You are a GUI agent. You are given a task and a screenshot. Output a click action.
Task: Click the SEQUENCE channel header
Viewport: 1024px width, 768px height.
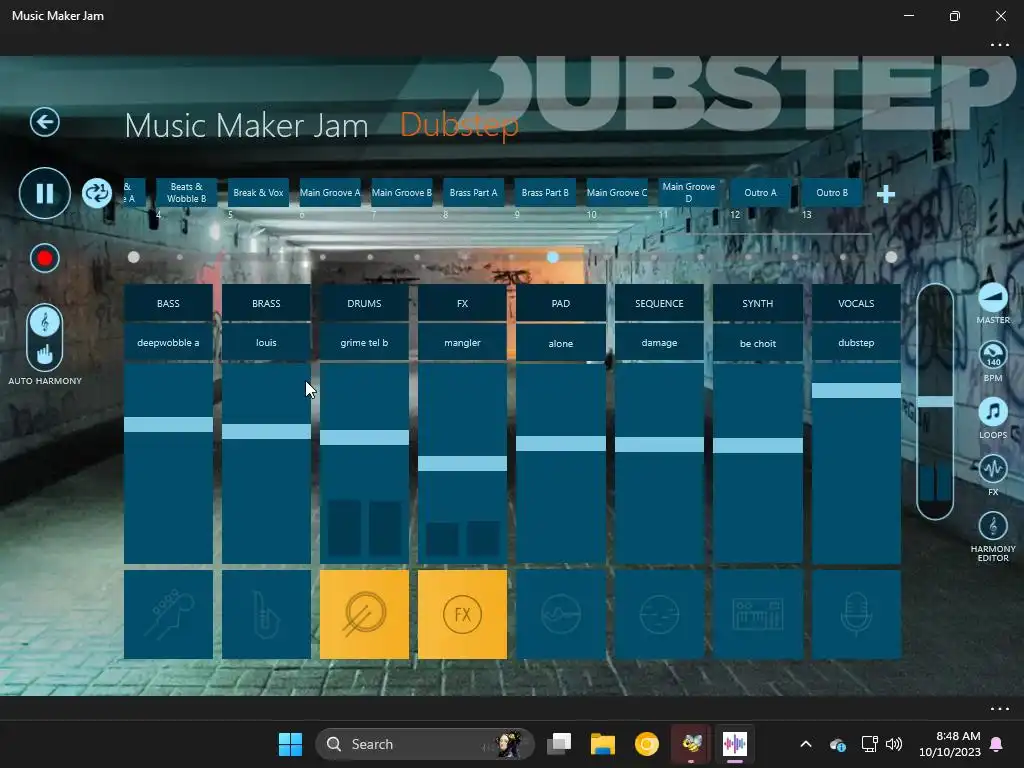pyautogui.click(x=660, y=303)
